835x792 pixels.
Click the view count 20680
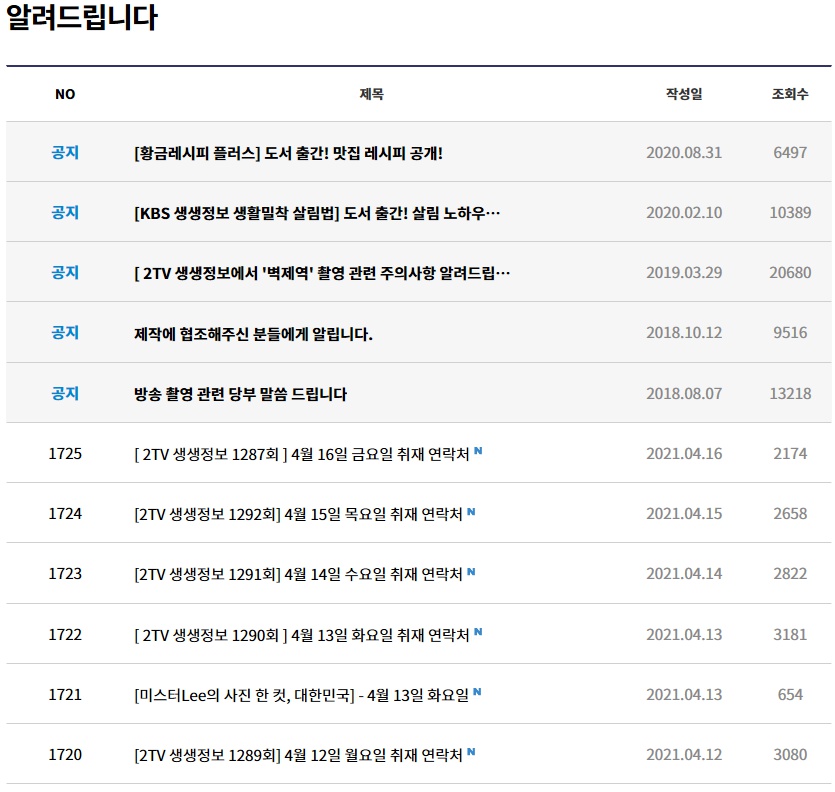pos(790,273)
